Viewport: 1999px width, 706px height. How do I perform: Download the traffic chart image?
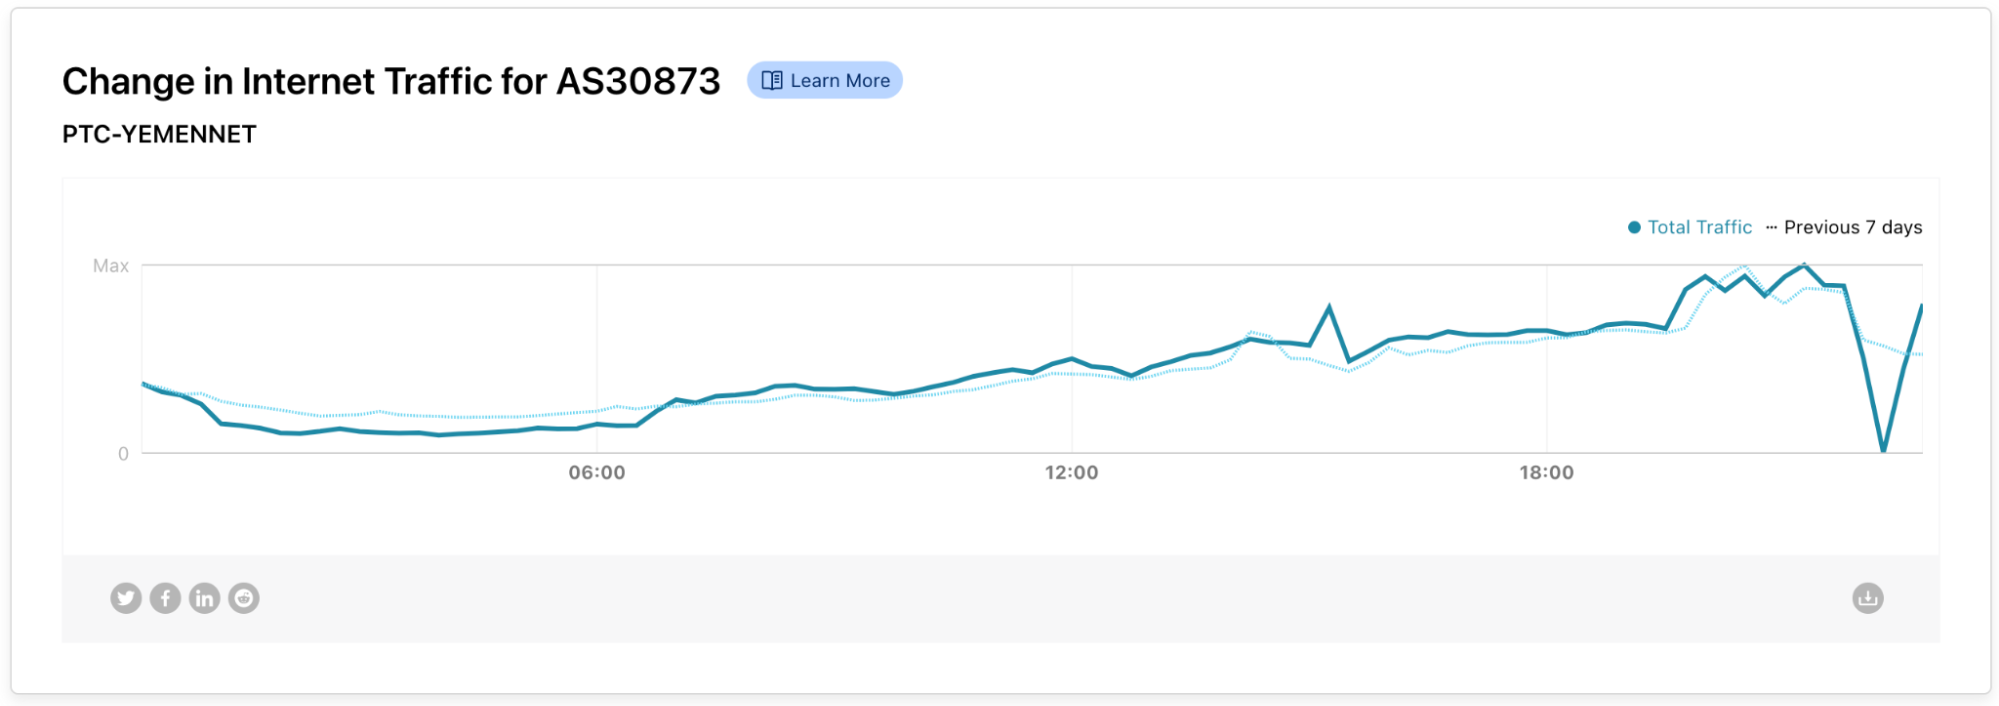pos(1867,598)
